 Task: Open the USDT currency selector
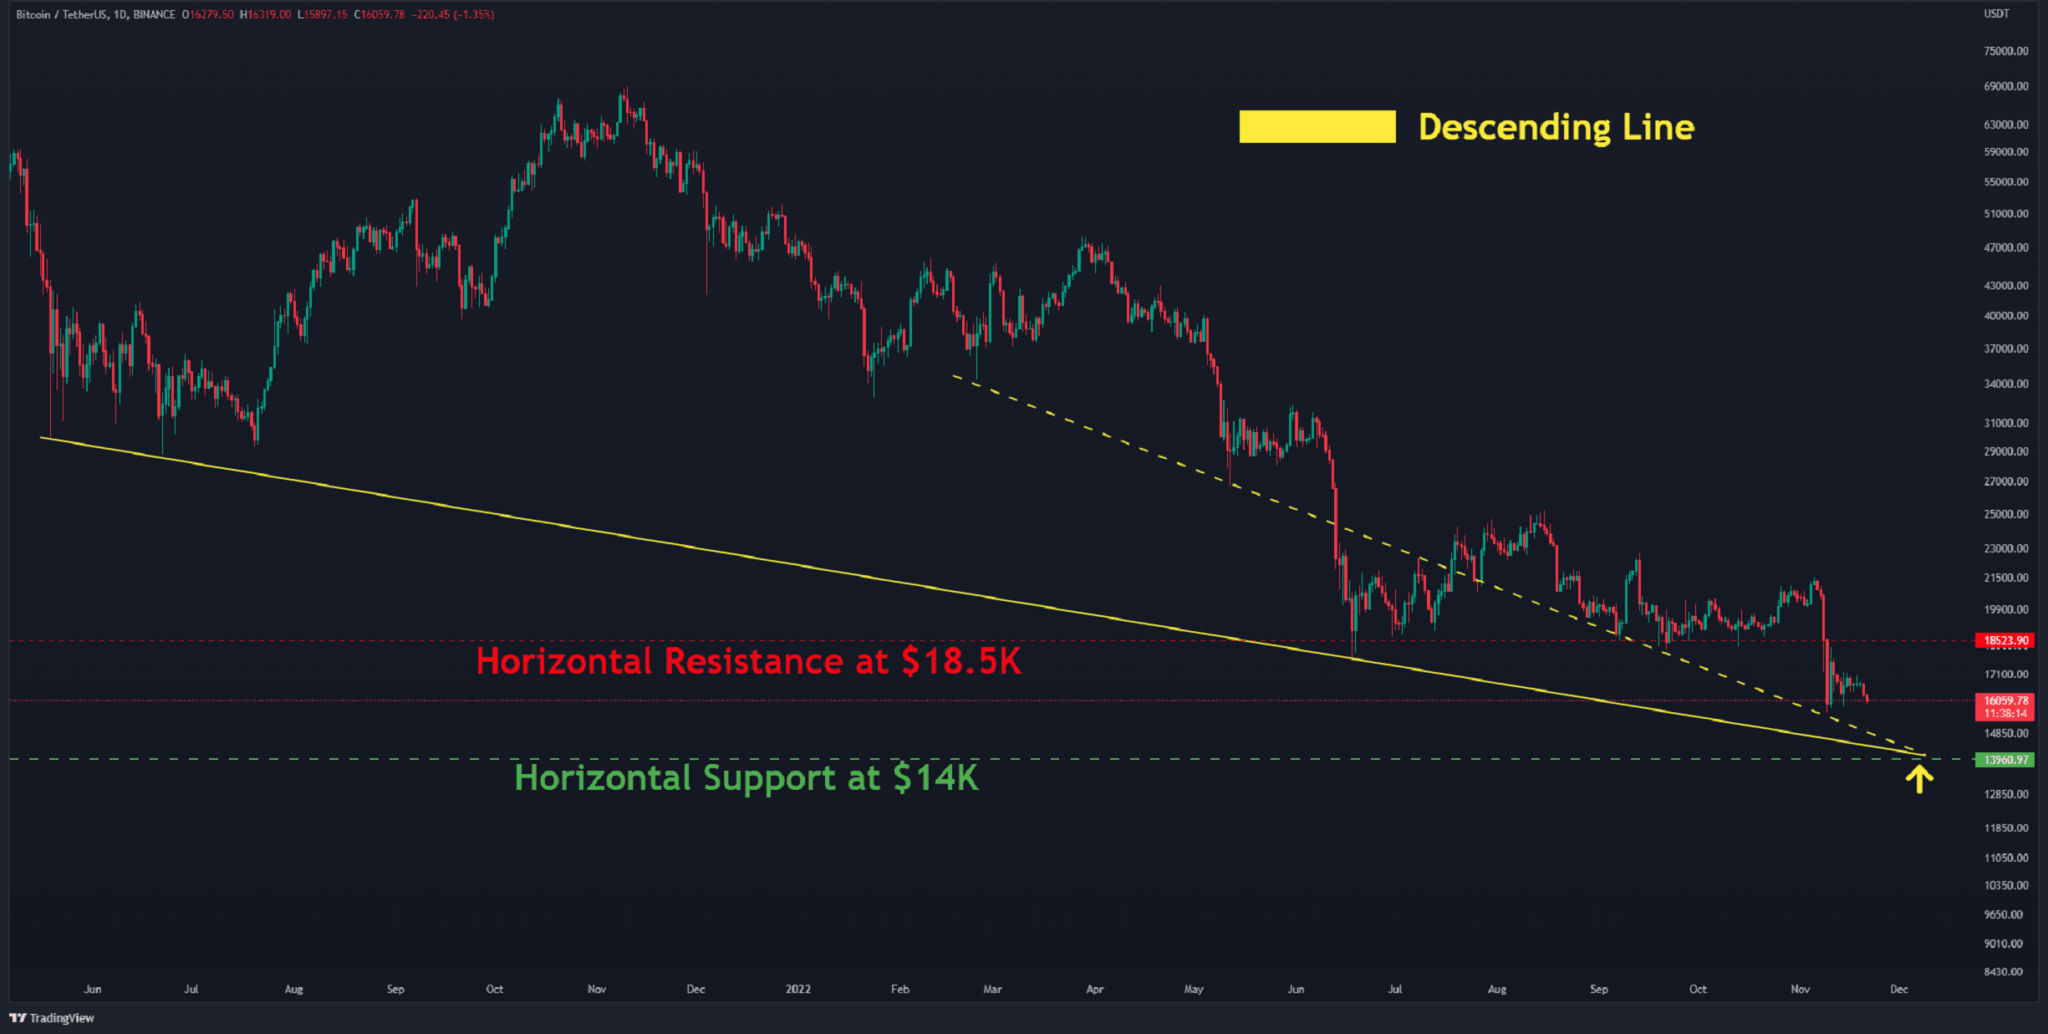[1996, 14]
